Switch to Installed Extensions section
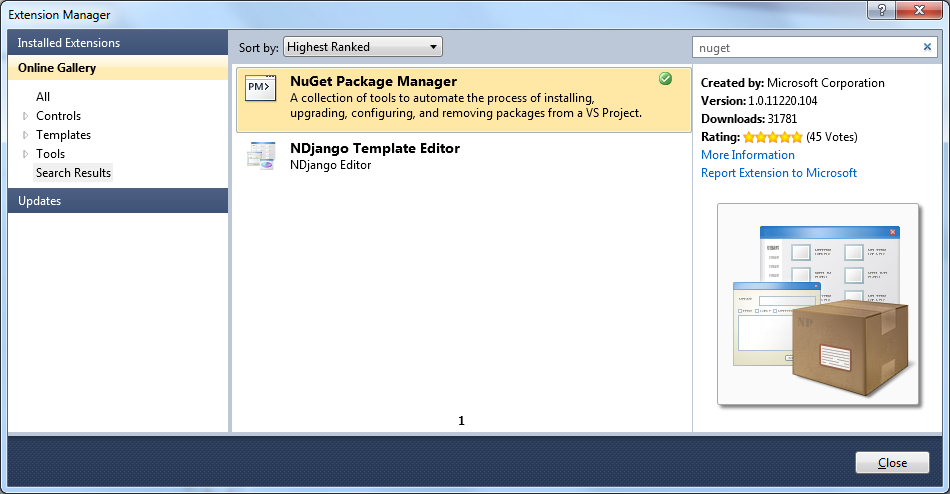This screenshot has width=950, height=494. 69,43
